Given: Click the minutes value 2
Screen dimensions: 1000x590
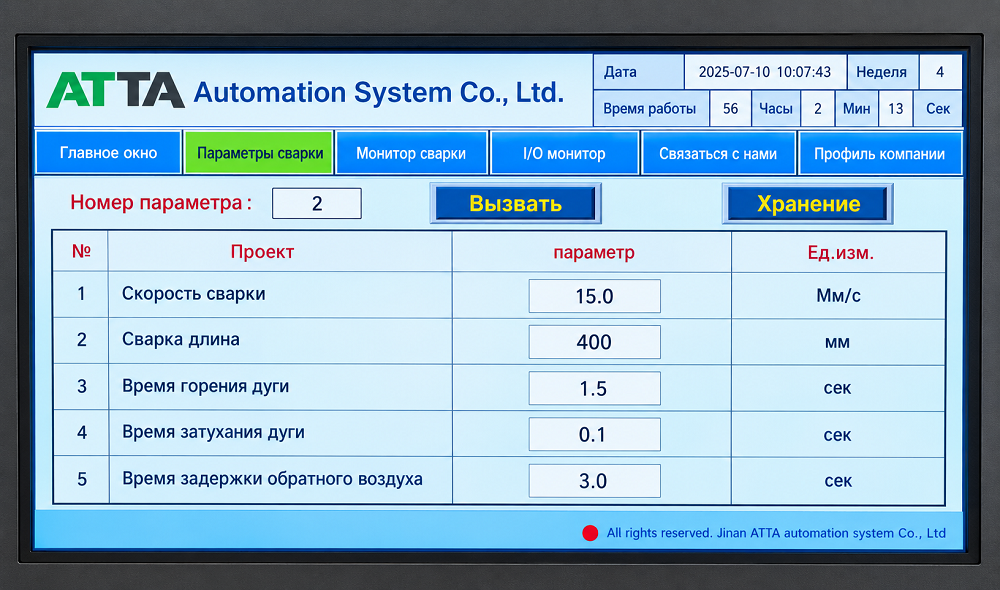Looking at the screenshot, I should (x=818, y=108).
